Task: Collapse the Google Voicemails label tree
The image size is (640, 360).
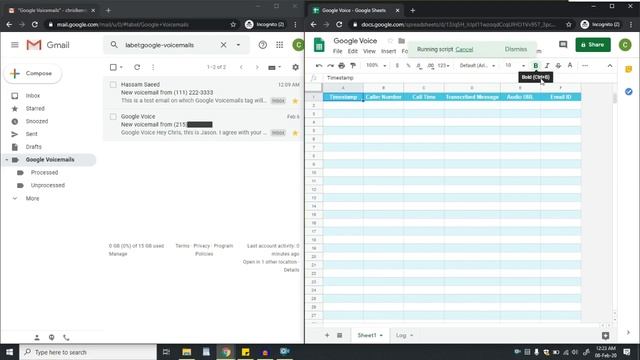Action: pyautogui.click(x=7, y=160)
